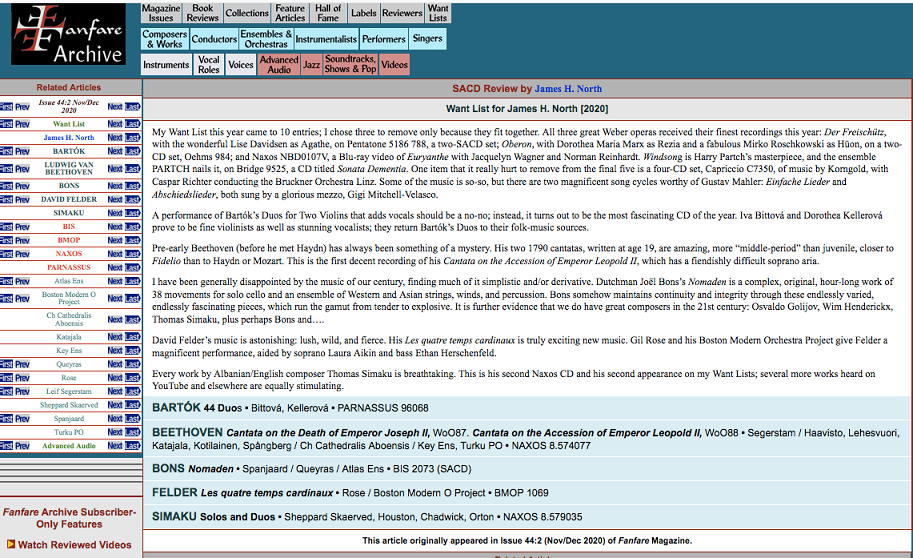Click the Last icon beside Advanced Audio
Screen dimensions: 913x558
point(133,446)
